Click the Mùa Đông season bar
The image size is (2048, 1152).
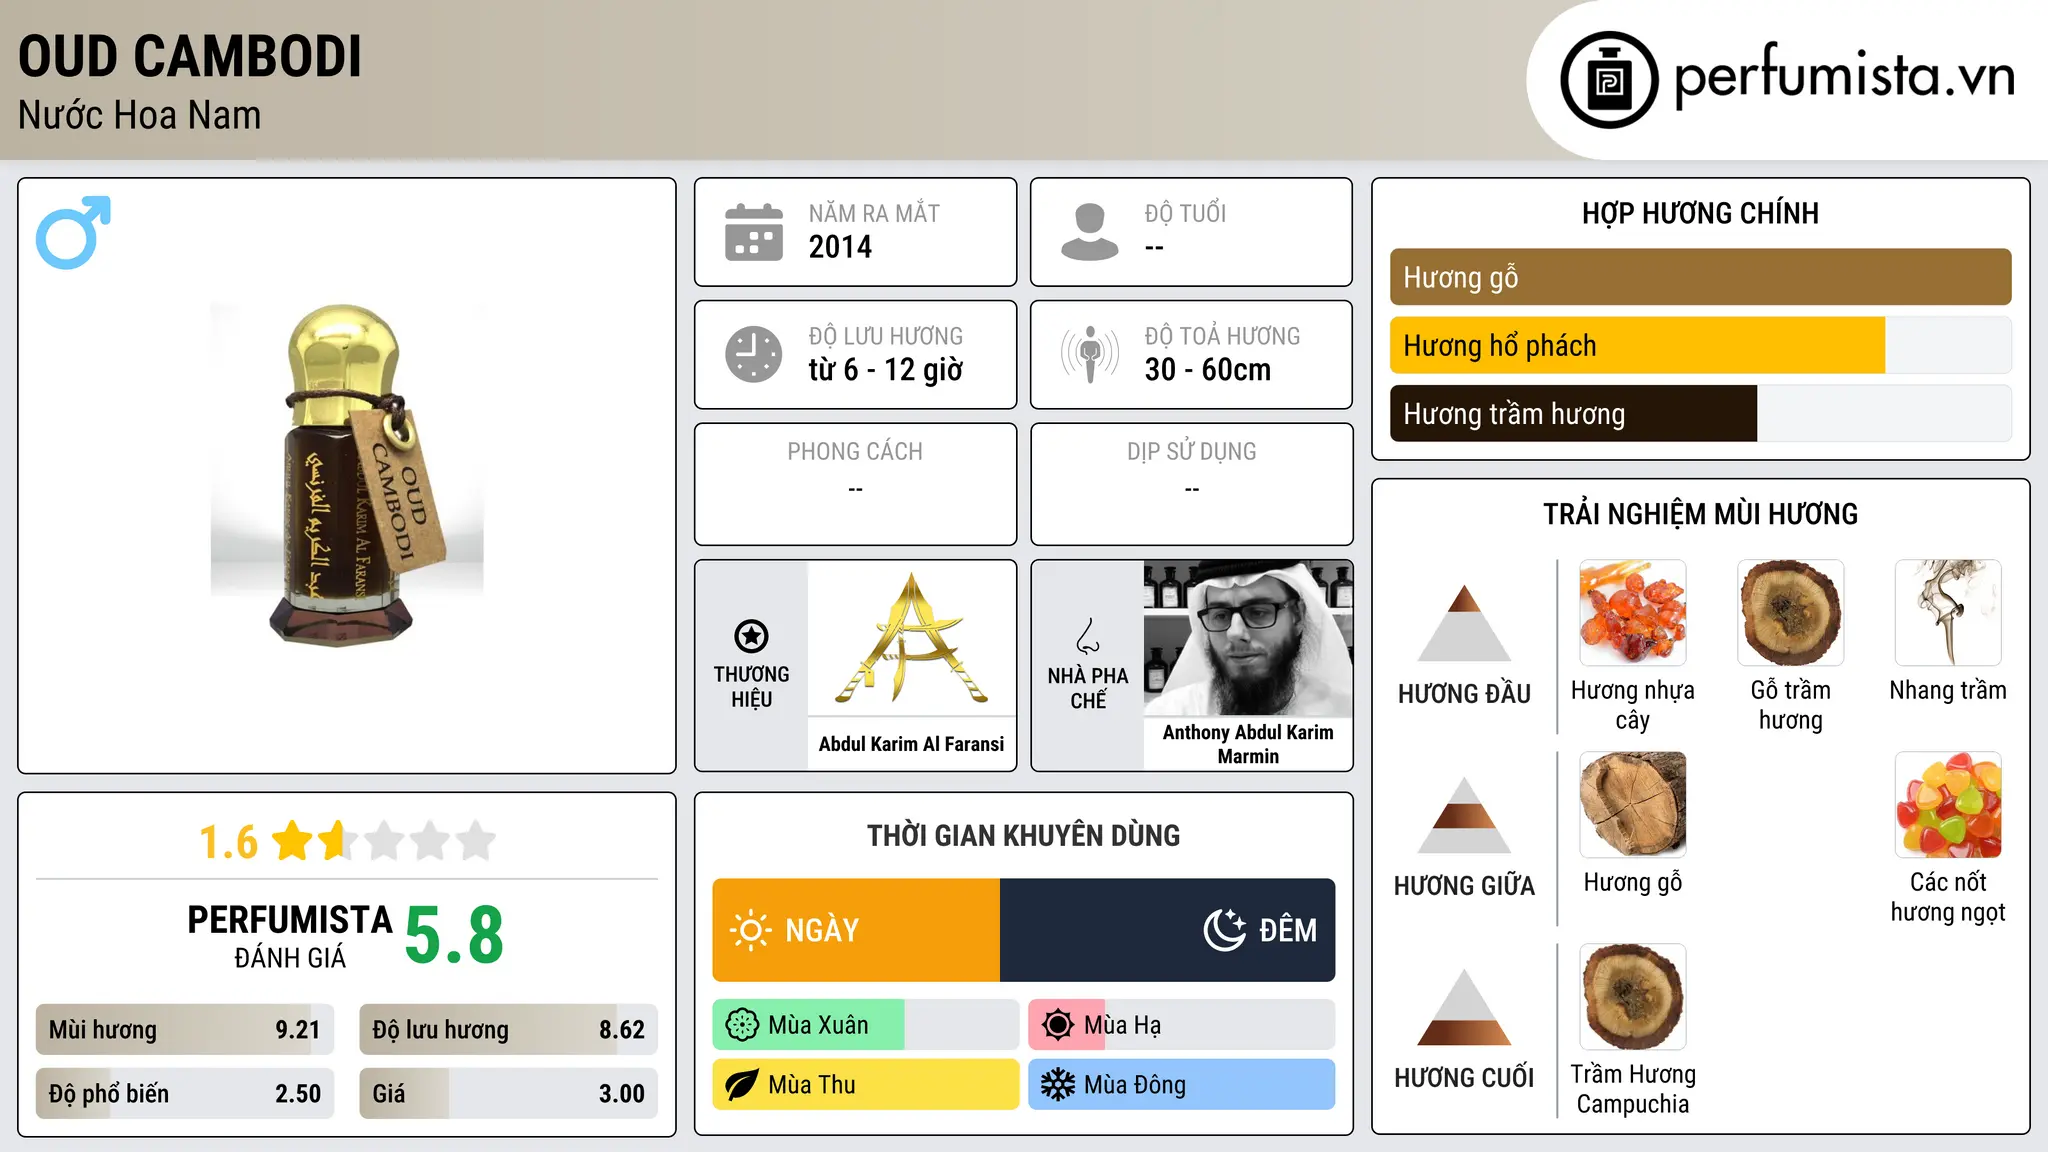[x=1181, y=1085]
